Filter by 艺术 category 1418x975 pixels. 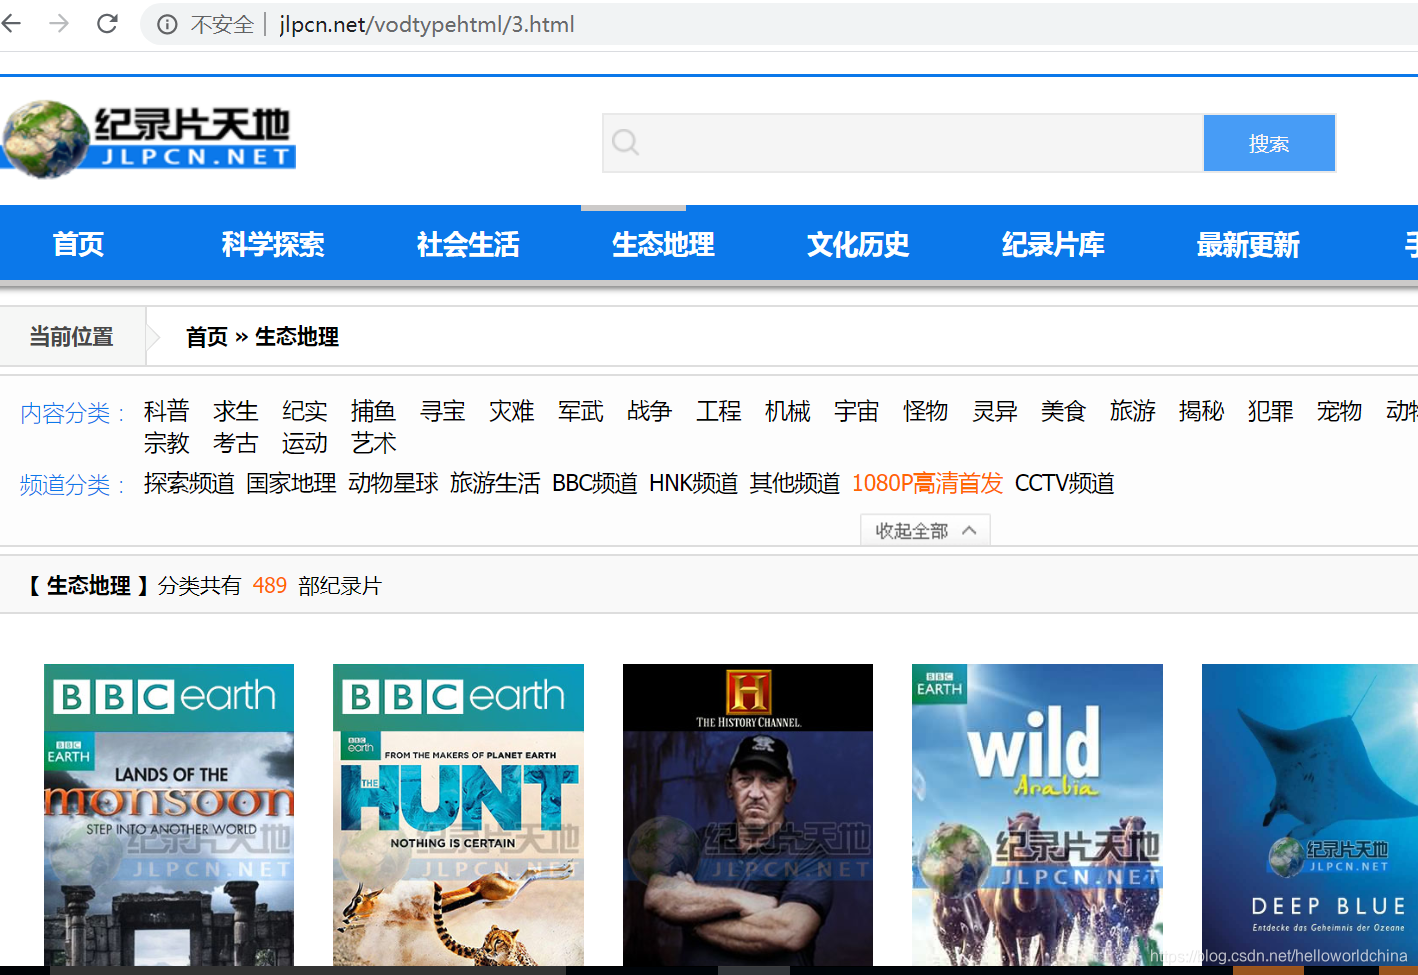[373, 443]
